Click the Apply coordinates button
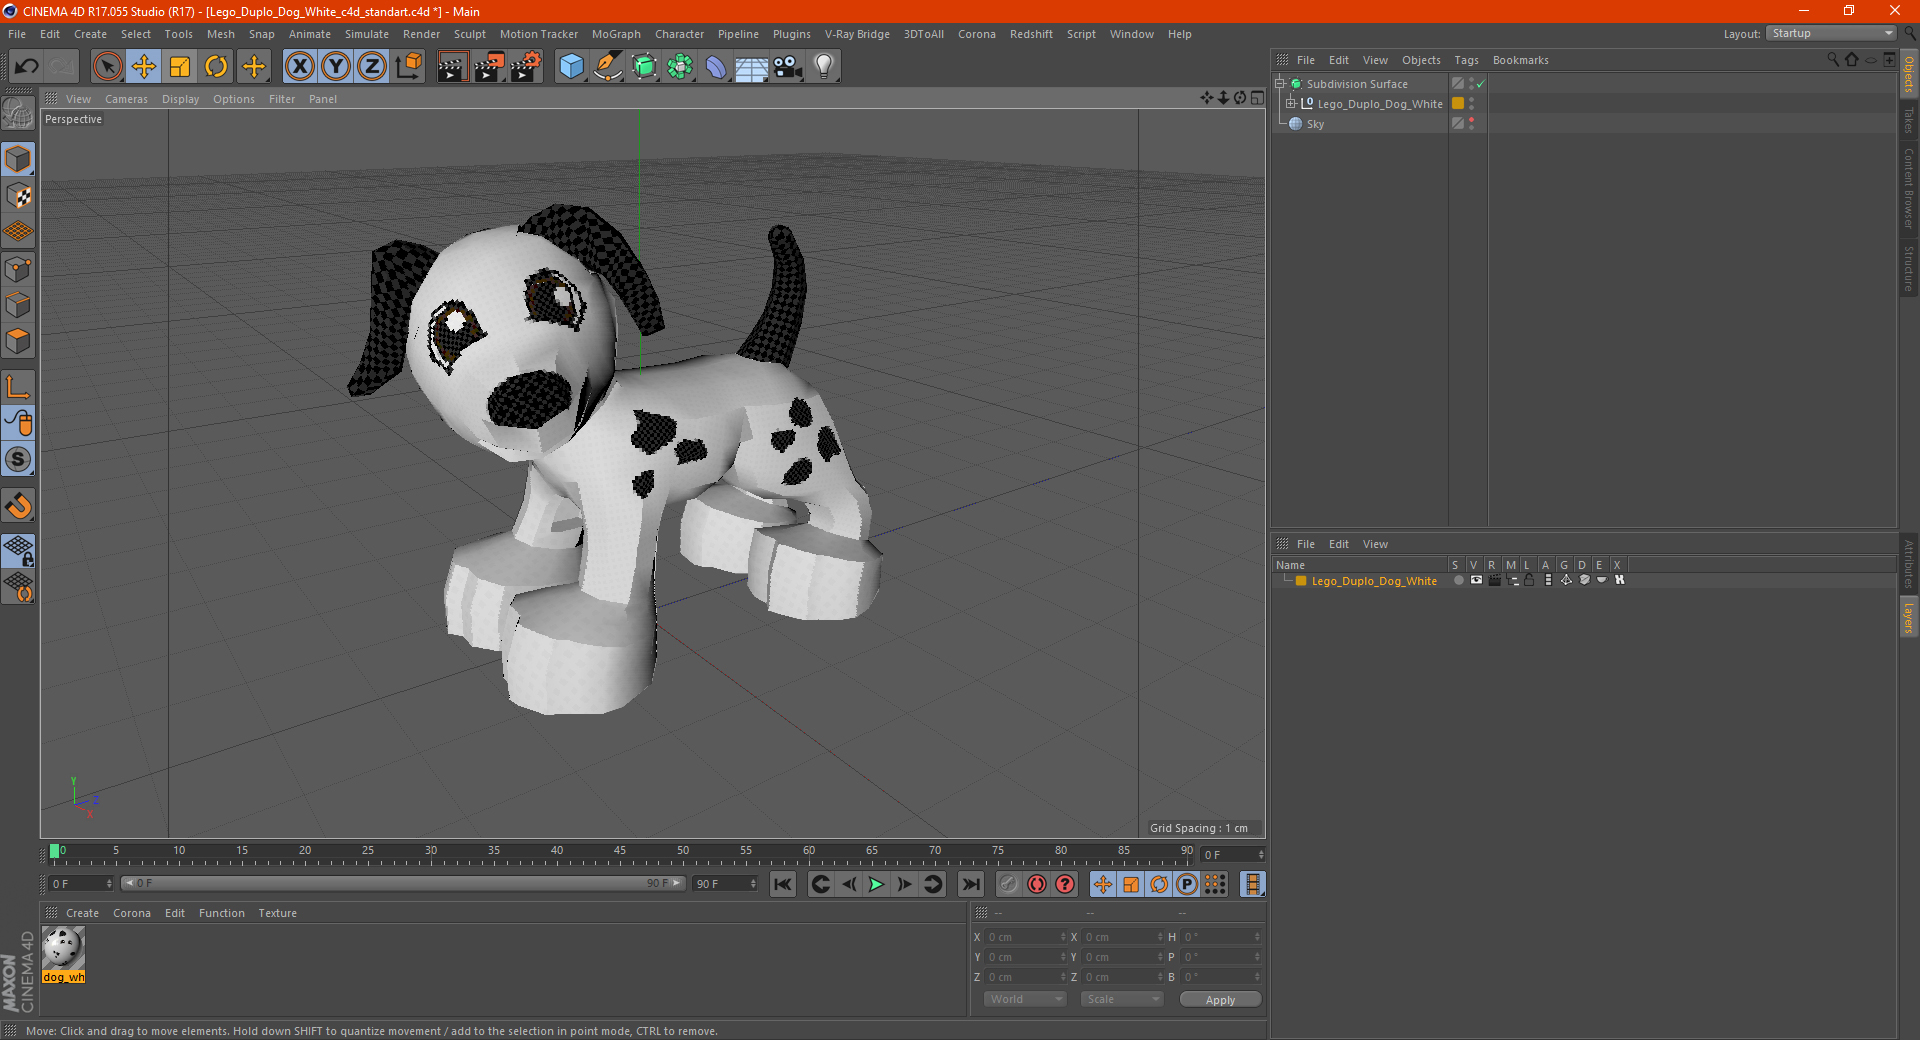The image size is (1920, 1040). click(1220, 1000)
